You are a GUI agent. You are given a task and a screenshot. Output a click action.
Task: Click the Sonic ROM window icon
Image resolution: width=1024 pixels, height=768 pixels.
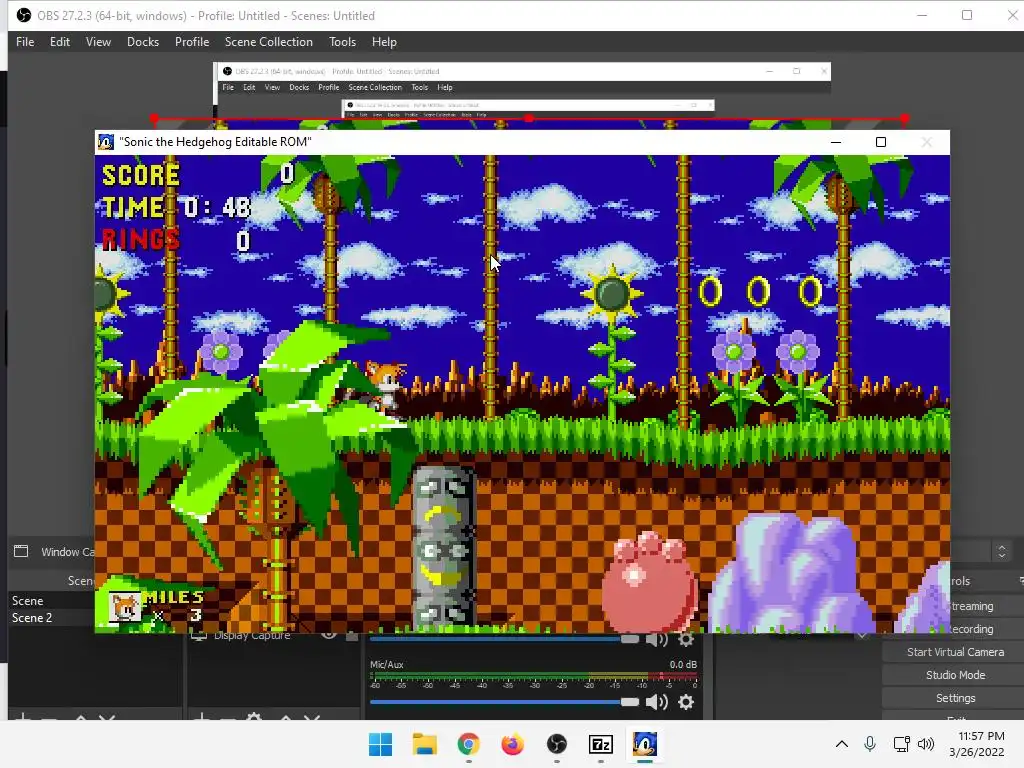point(106,142)
